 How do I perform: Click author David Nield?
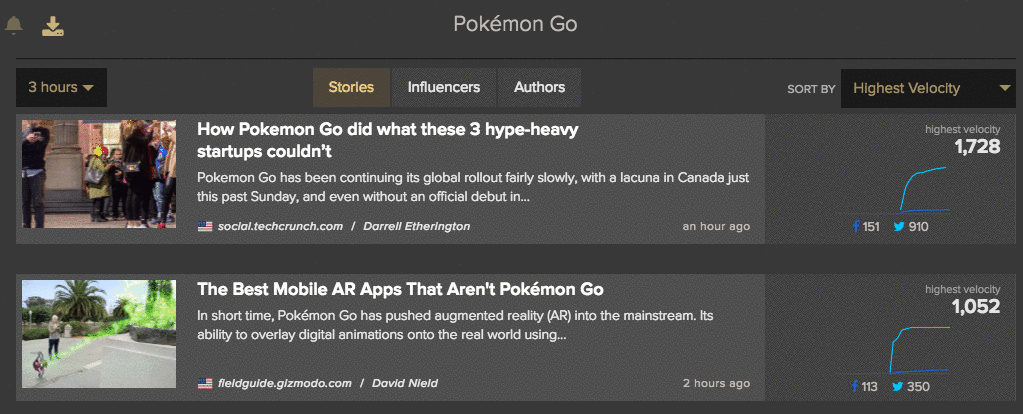[405, 383]
